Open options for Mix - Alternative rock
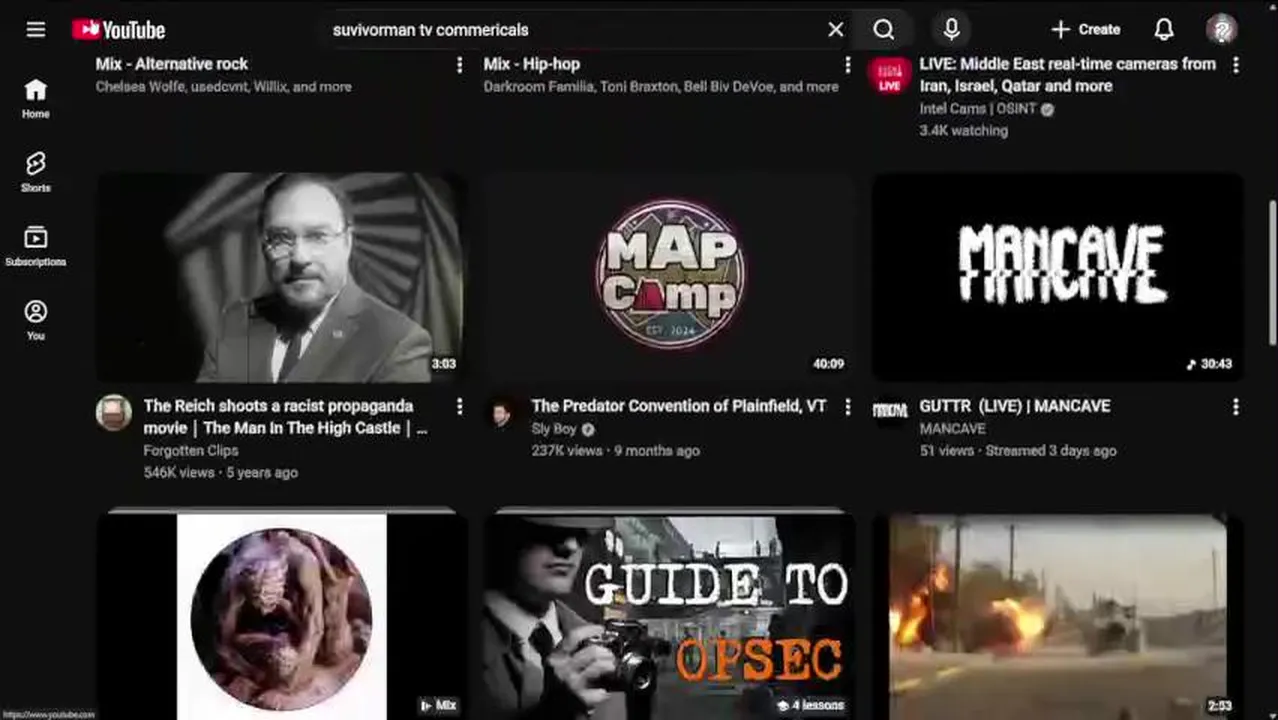This screenshot has height=720, width=1278. click(460, 64)
